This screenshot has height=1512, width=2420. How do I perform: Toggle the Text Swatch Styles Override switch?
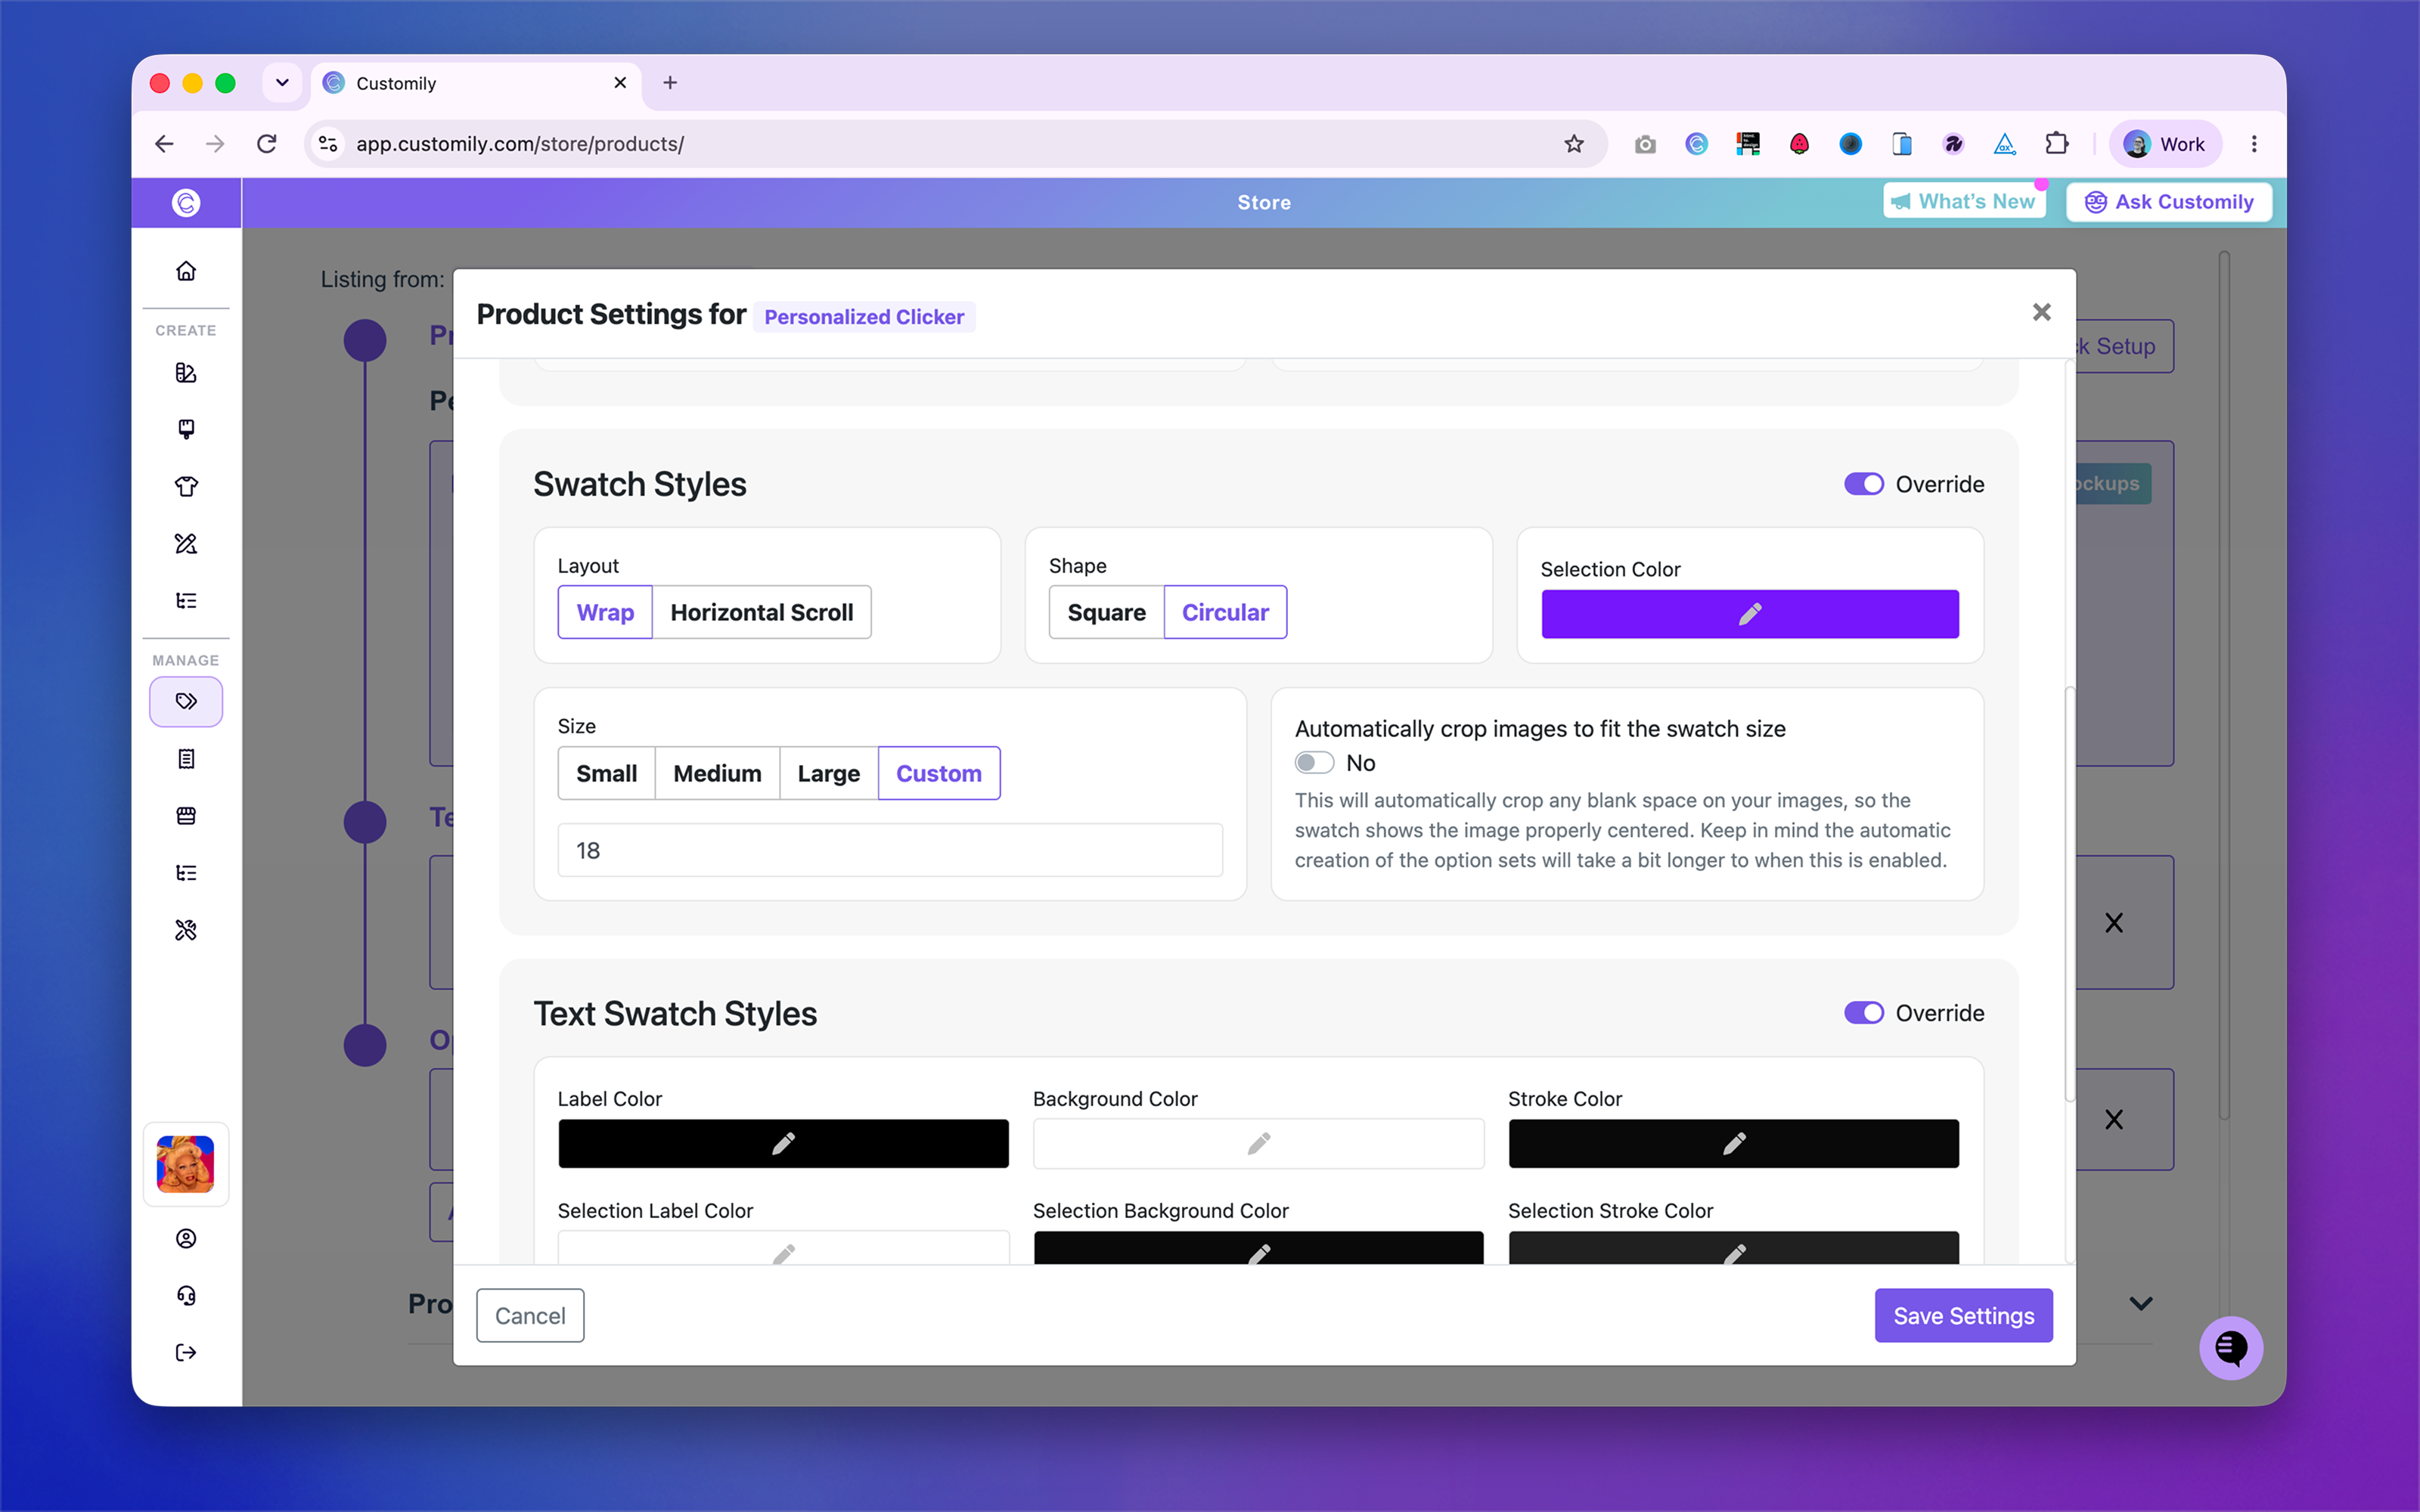[1863, 1013]
